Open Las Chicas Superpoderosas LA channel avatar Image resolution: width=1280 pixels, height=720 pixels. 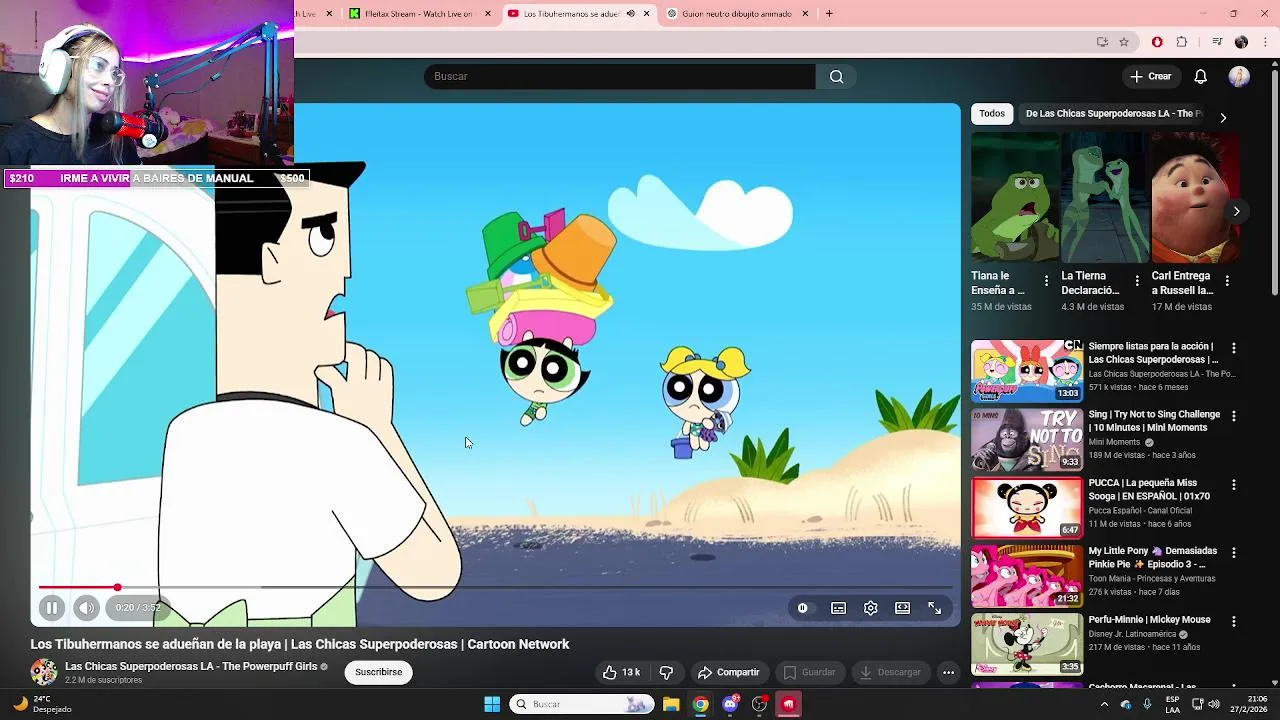(x=44, y=672)
